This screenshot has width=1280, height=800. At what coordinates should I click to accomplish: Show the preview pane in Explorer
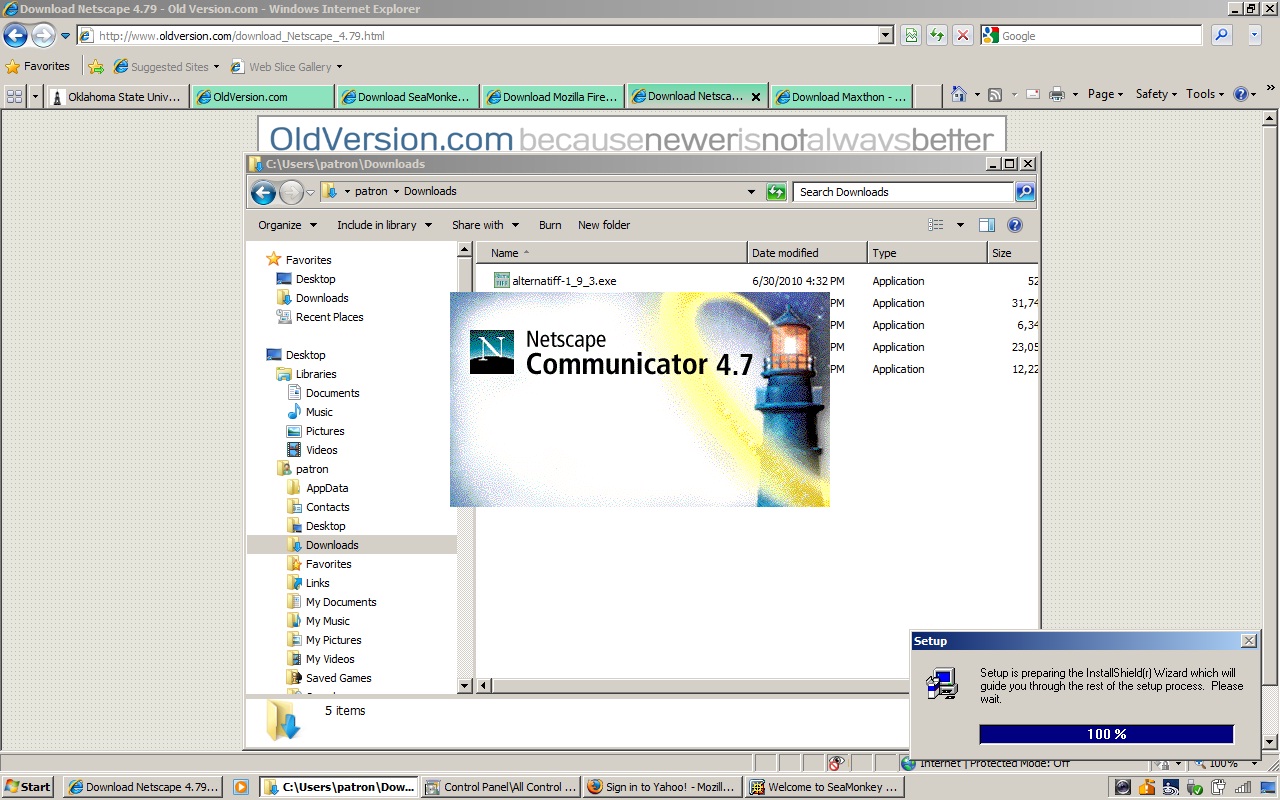click(987, 225)
